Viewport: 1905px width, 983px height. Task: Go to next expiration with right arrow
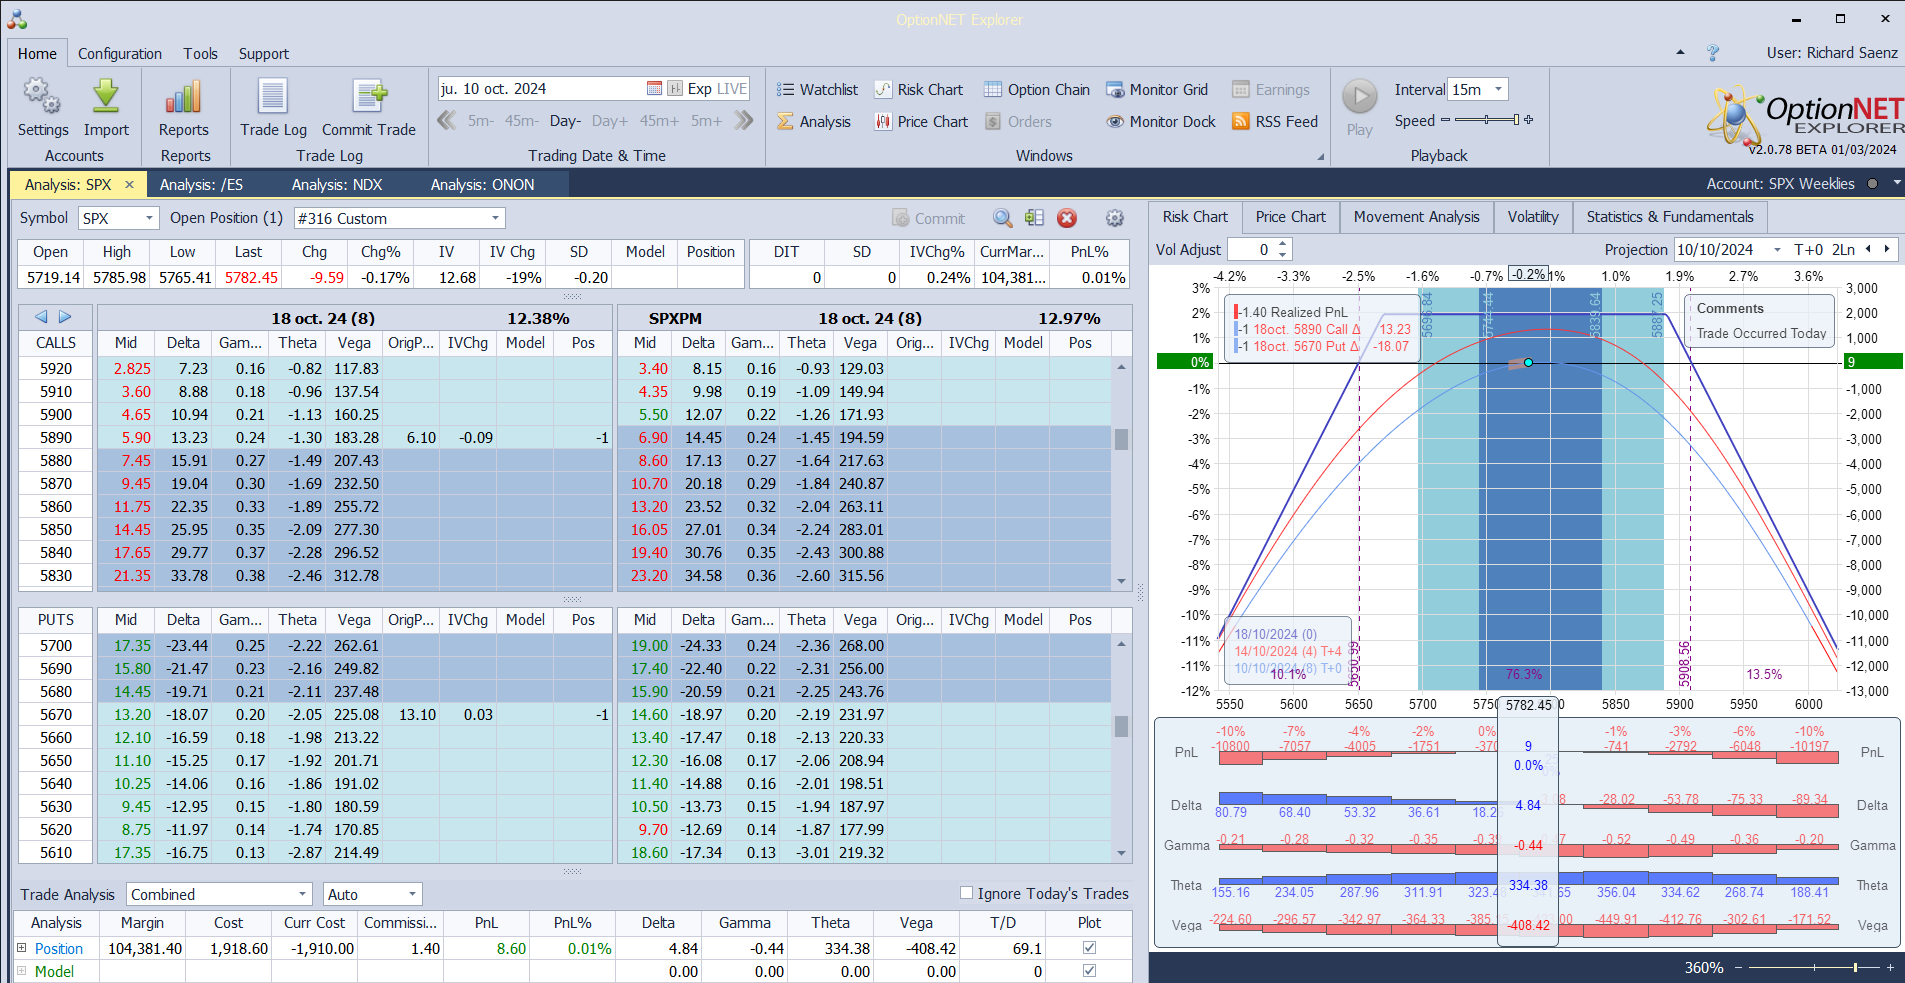65,317
